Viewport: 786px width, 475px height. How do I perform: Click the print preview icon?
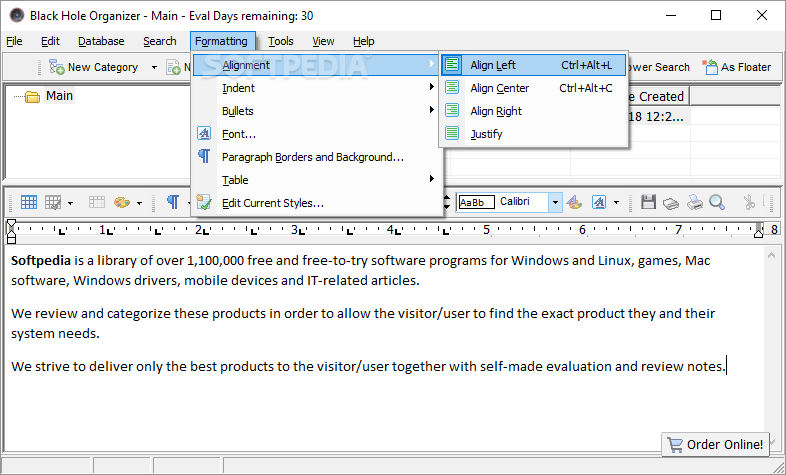(x=671, y=203)
